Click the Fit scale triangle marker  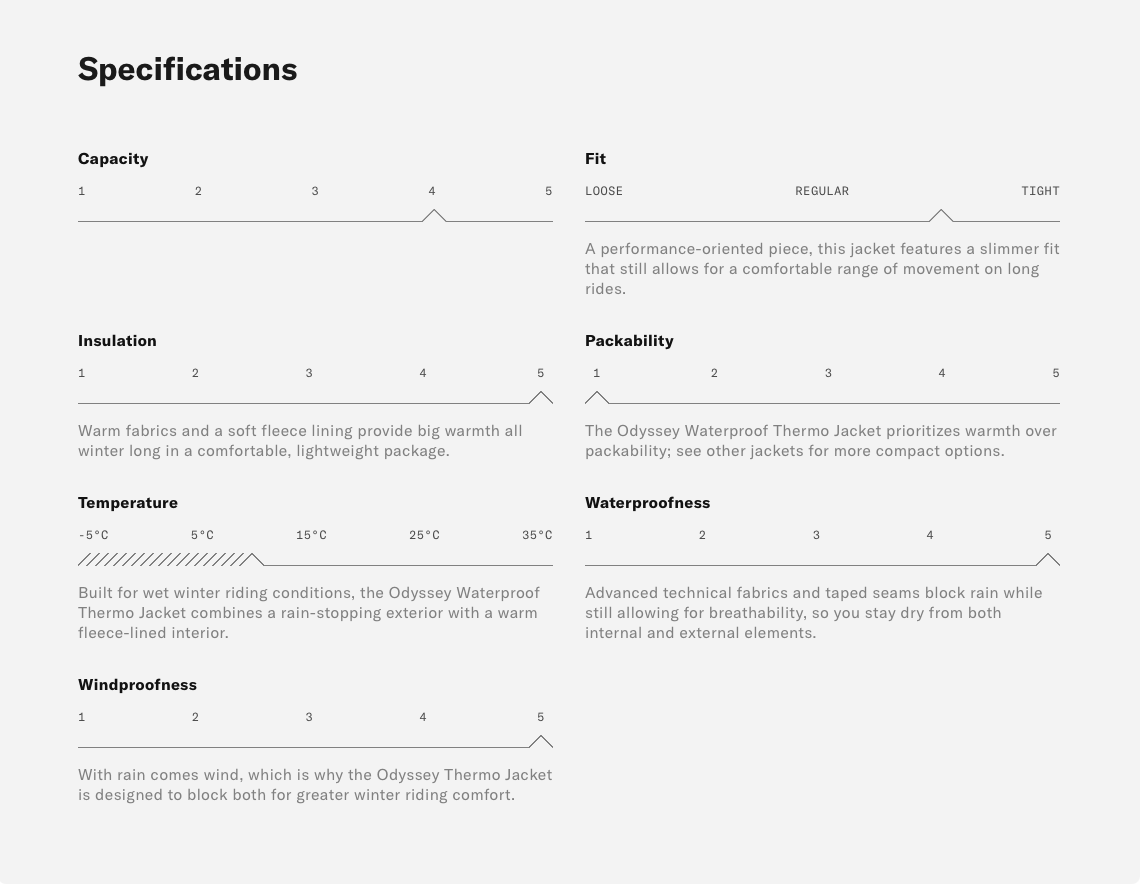click(940, 215)
